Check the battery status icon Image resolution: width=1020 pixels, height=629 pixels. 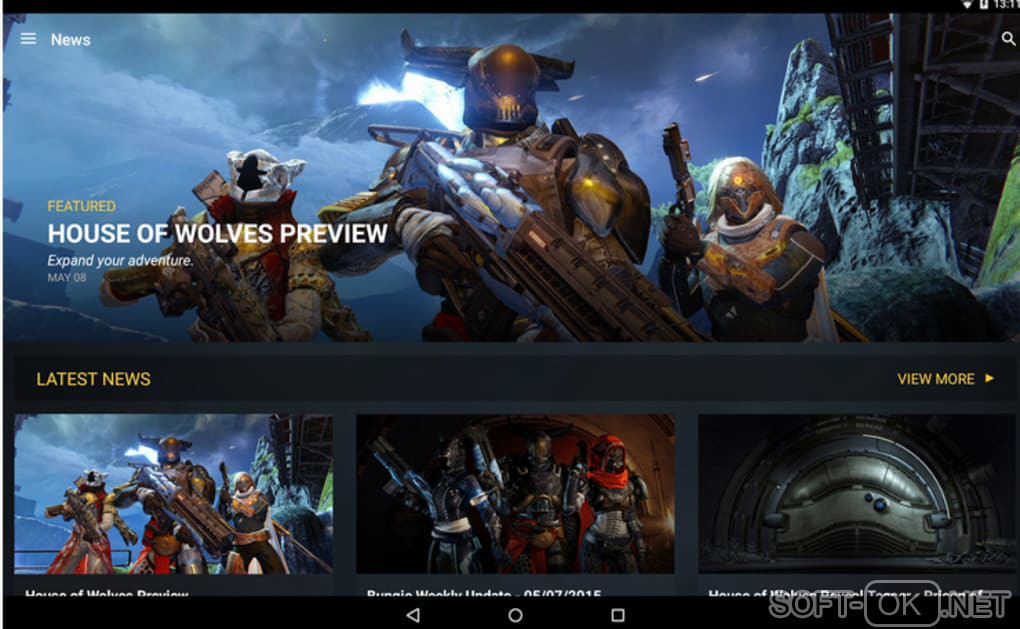pyautogui.click(x=984, y=5)
